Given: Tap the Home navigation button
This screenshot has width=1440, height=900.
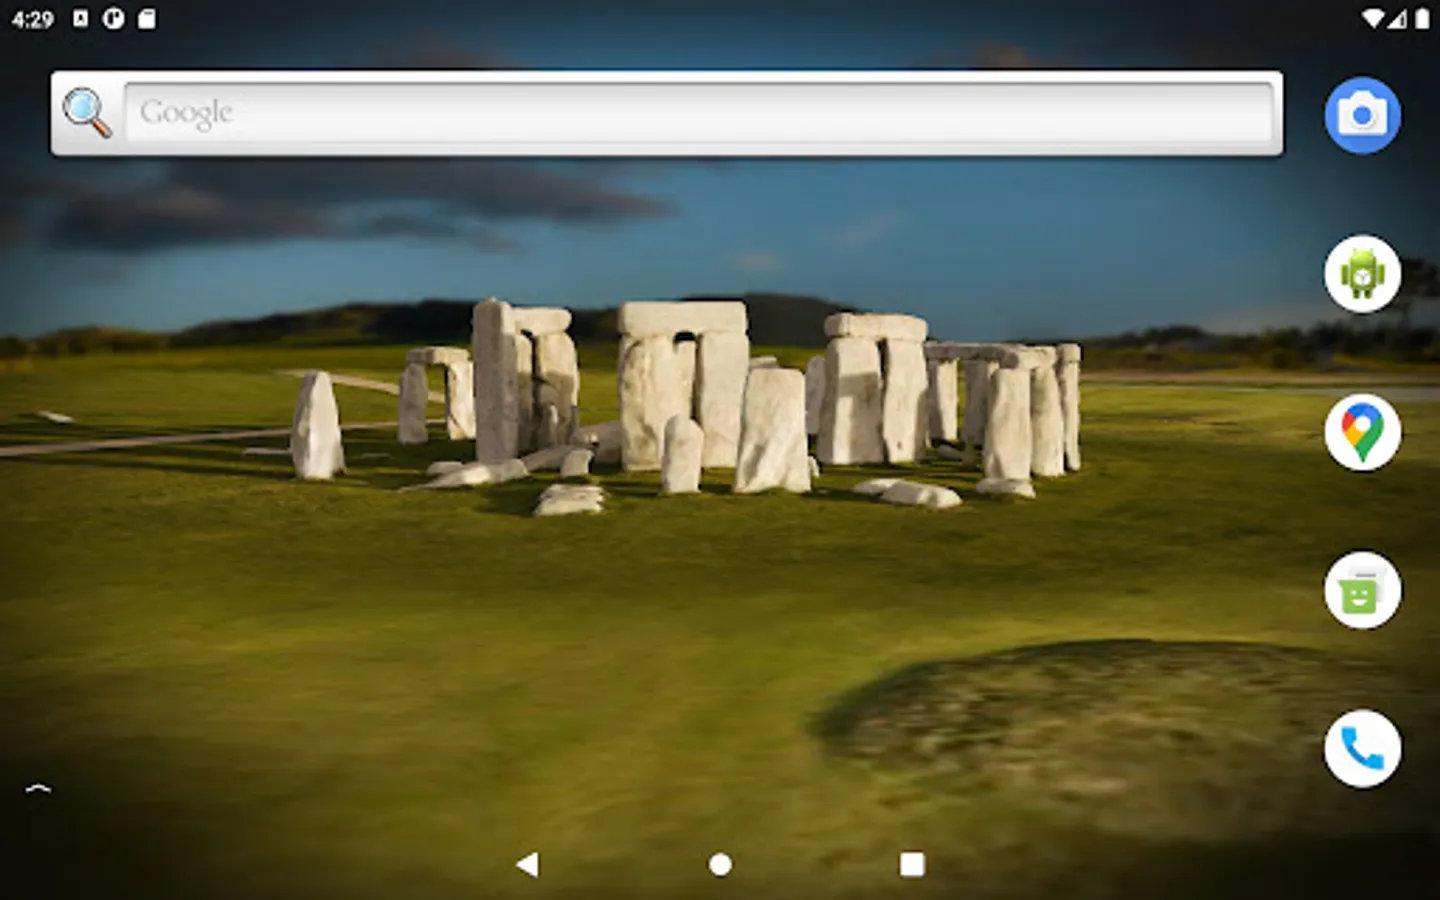Looking at the screenshot, I should (x=720, y=864).
